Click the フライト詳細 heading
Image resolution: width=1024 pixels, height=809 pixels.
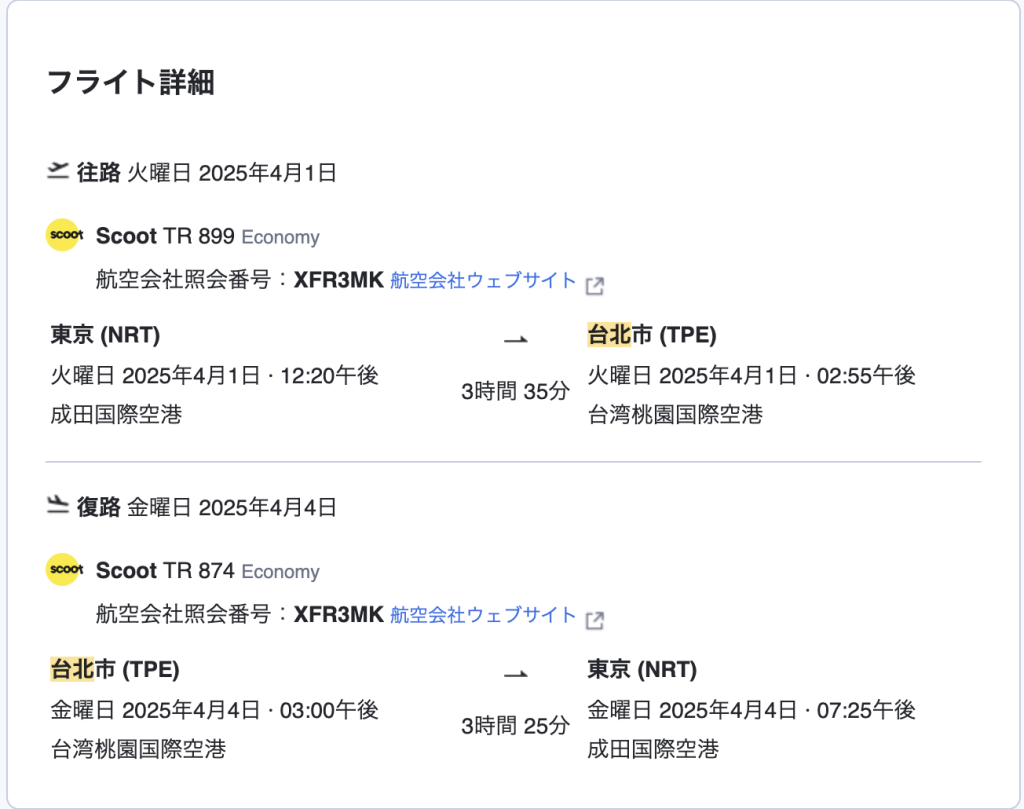[x=131, y=83]
